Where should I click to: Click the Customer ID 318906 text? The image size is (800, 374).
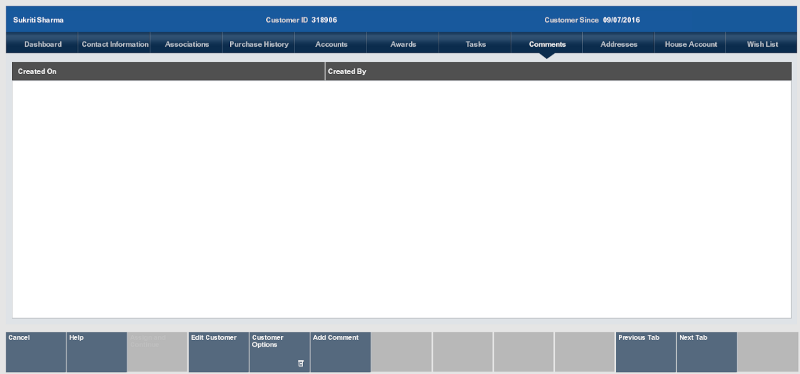[302, 20]
